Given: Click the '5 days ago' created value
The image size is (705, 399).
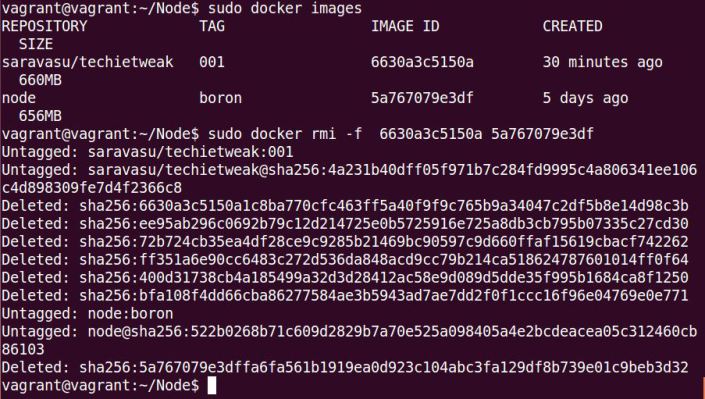Looking at the screenshot, I should pos(585,98).
